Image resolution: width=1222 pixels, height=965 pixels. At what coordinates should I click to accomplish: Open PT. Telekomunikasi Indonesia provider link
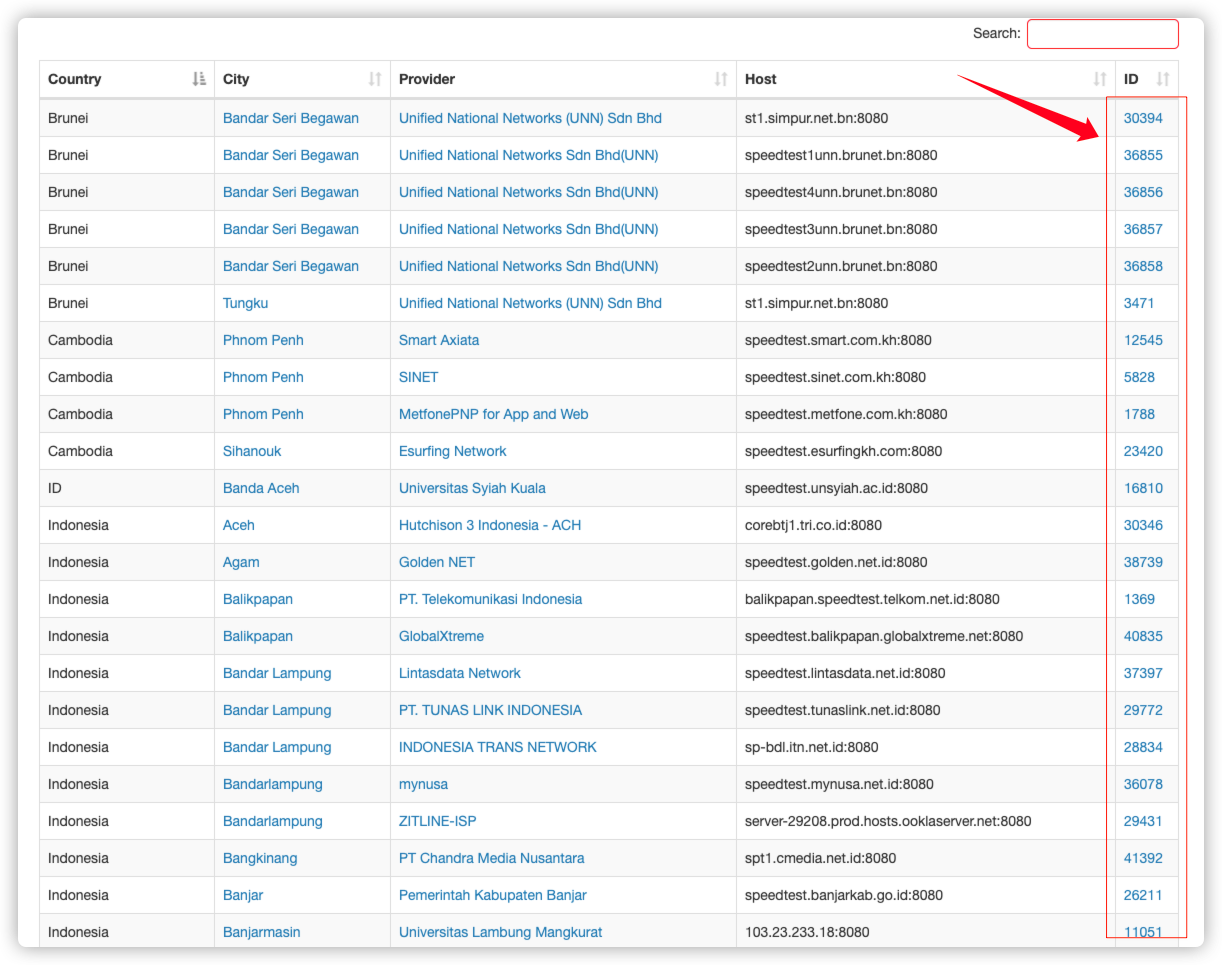(490, 599)
